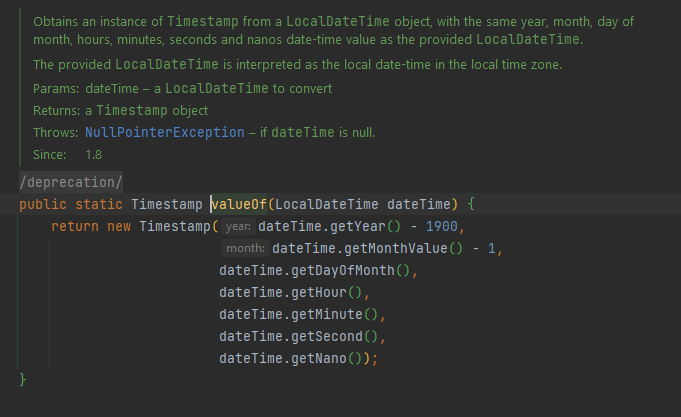Click dateTime.getDayOfMonth() call

click(x=315, y=270)
